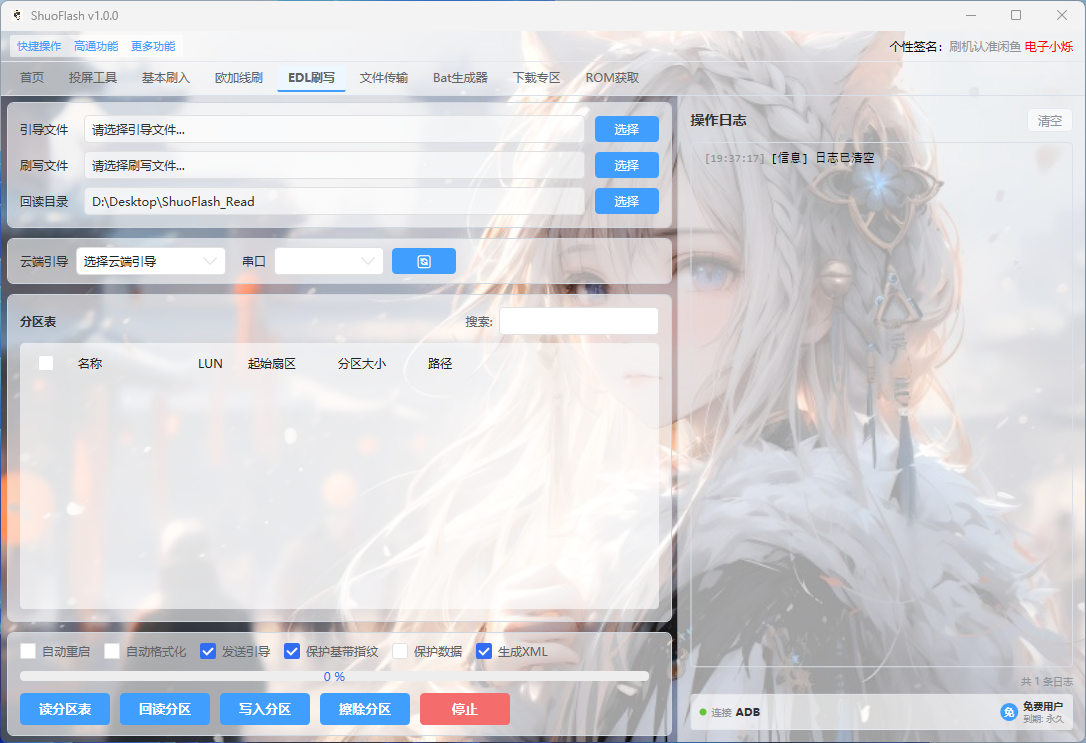Switch to the Bat生成器 tab
The height and width of the screenshot is (743, 1086).
pyautogui.click(x=460, y=78)
